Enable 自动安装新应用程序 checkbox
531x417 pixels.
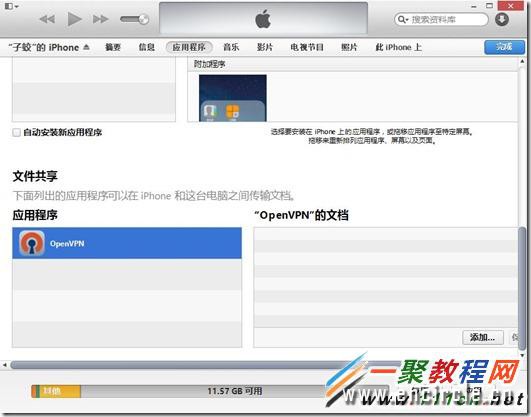pos(16,132)
